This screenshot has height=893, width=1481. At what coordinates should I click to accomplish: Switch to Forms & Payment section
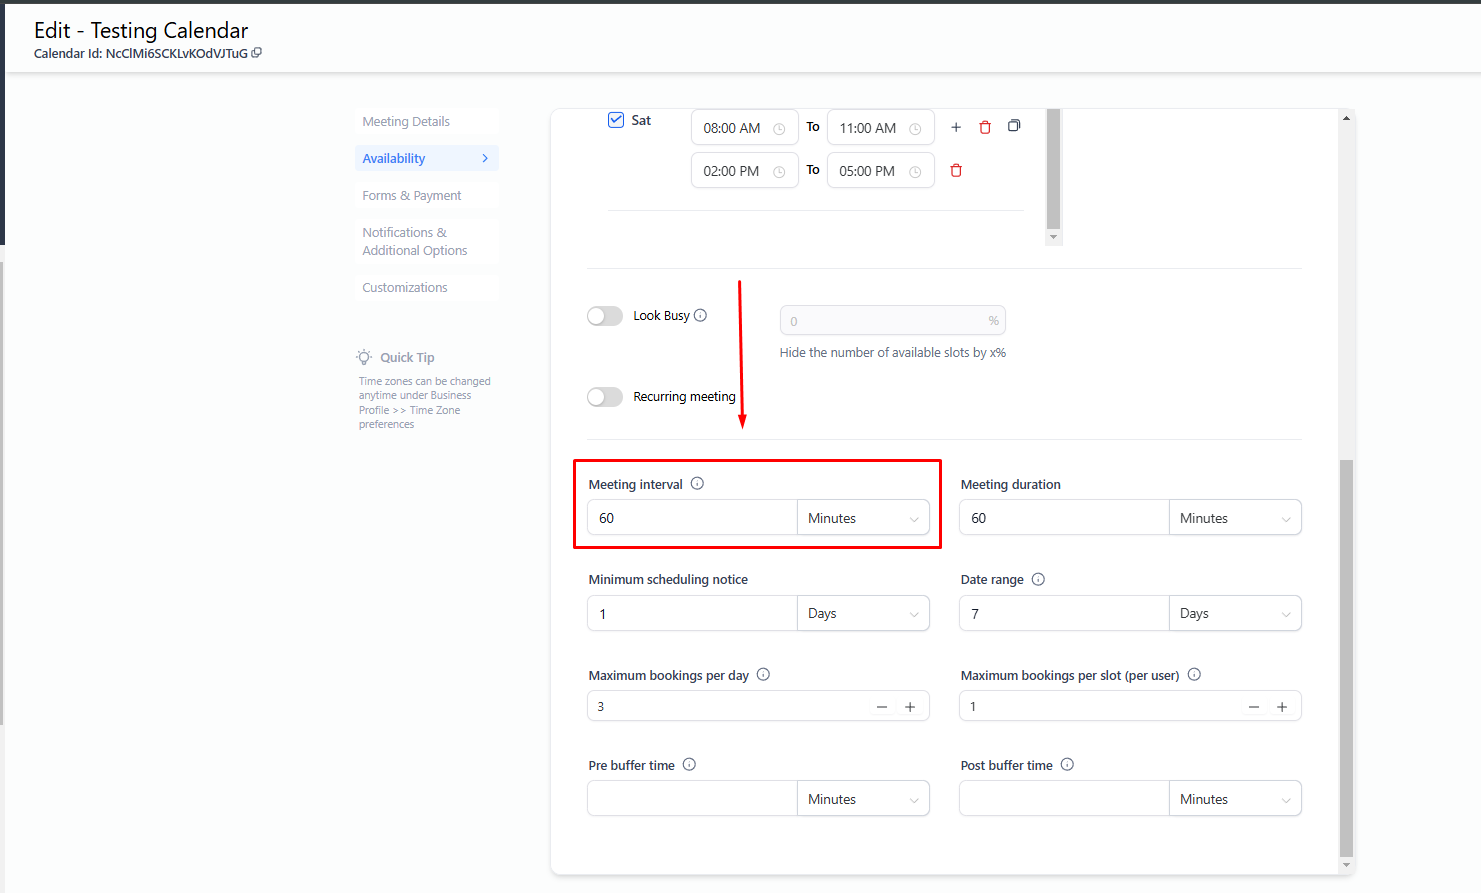(412, 196)
